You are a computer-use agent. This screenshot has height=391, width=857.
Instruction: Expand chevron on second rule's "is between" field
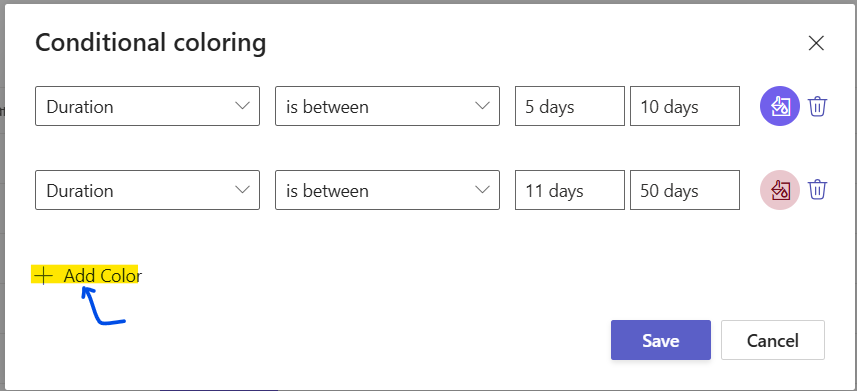coord(482,190)
